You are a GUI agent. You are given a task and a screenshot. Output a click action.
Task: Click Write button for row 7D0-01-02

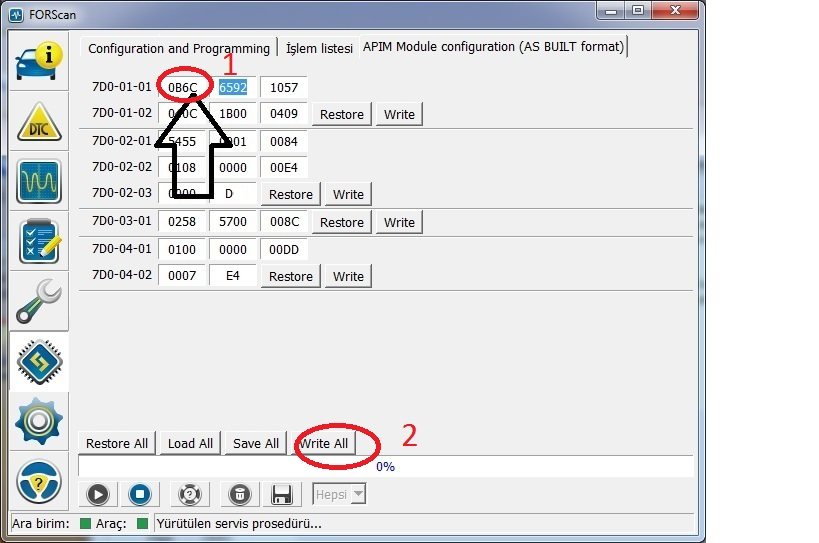tap(399, 114)
